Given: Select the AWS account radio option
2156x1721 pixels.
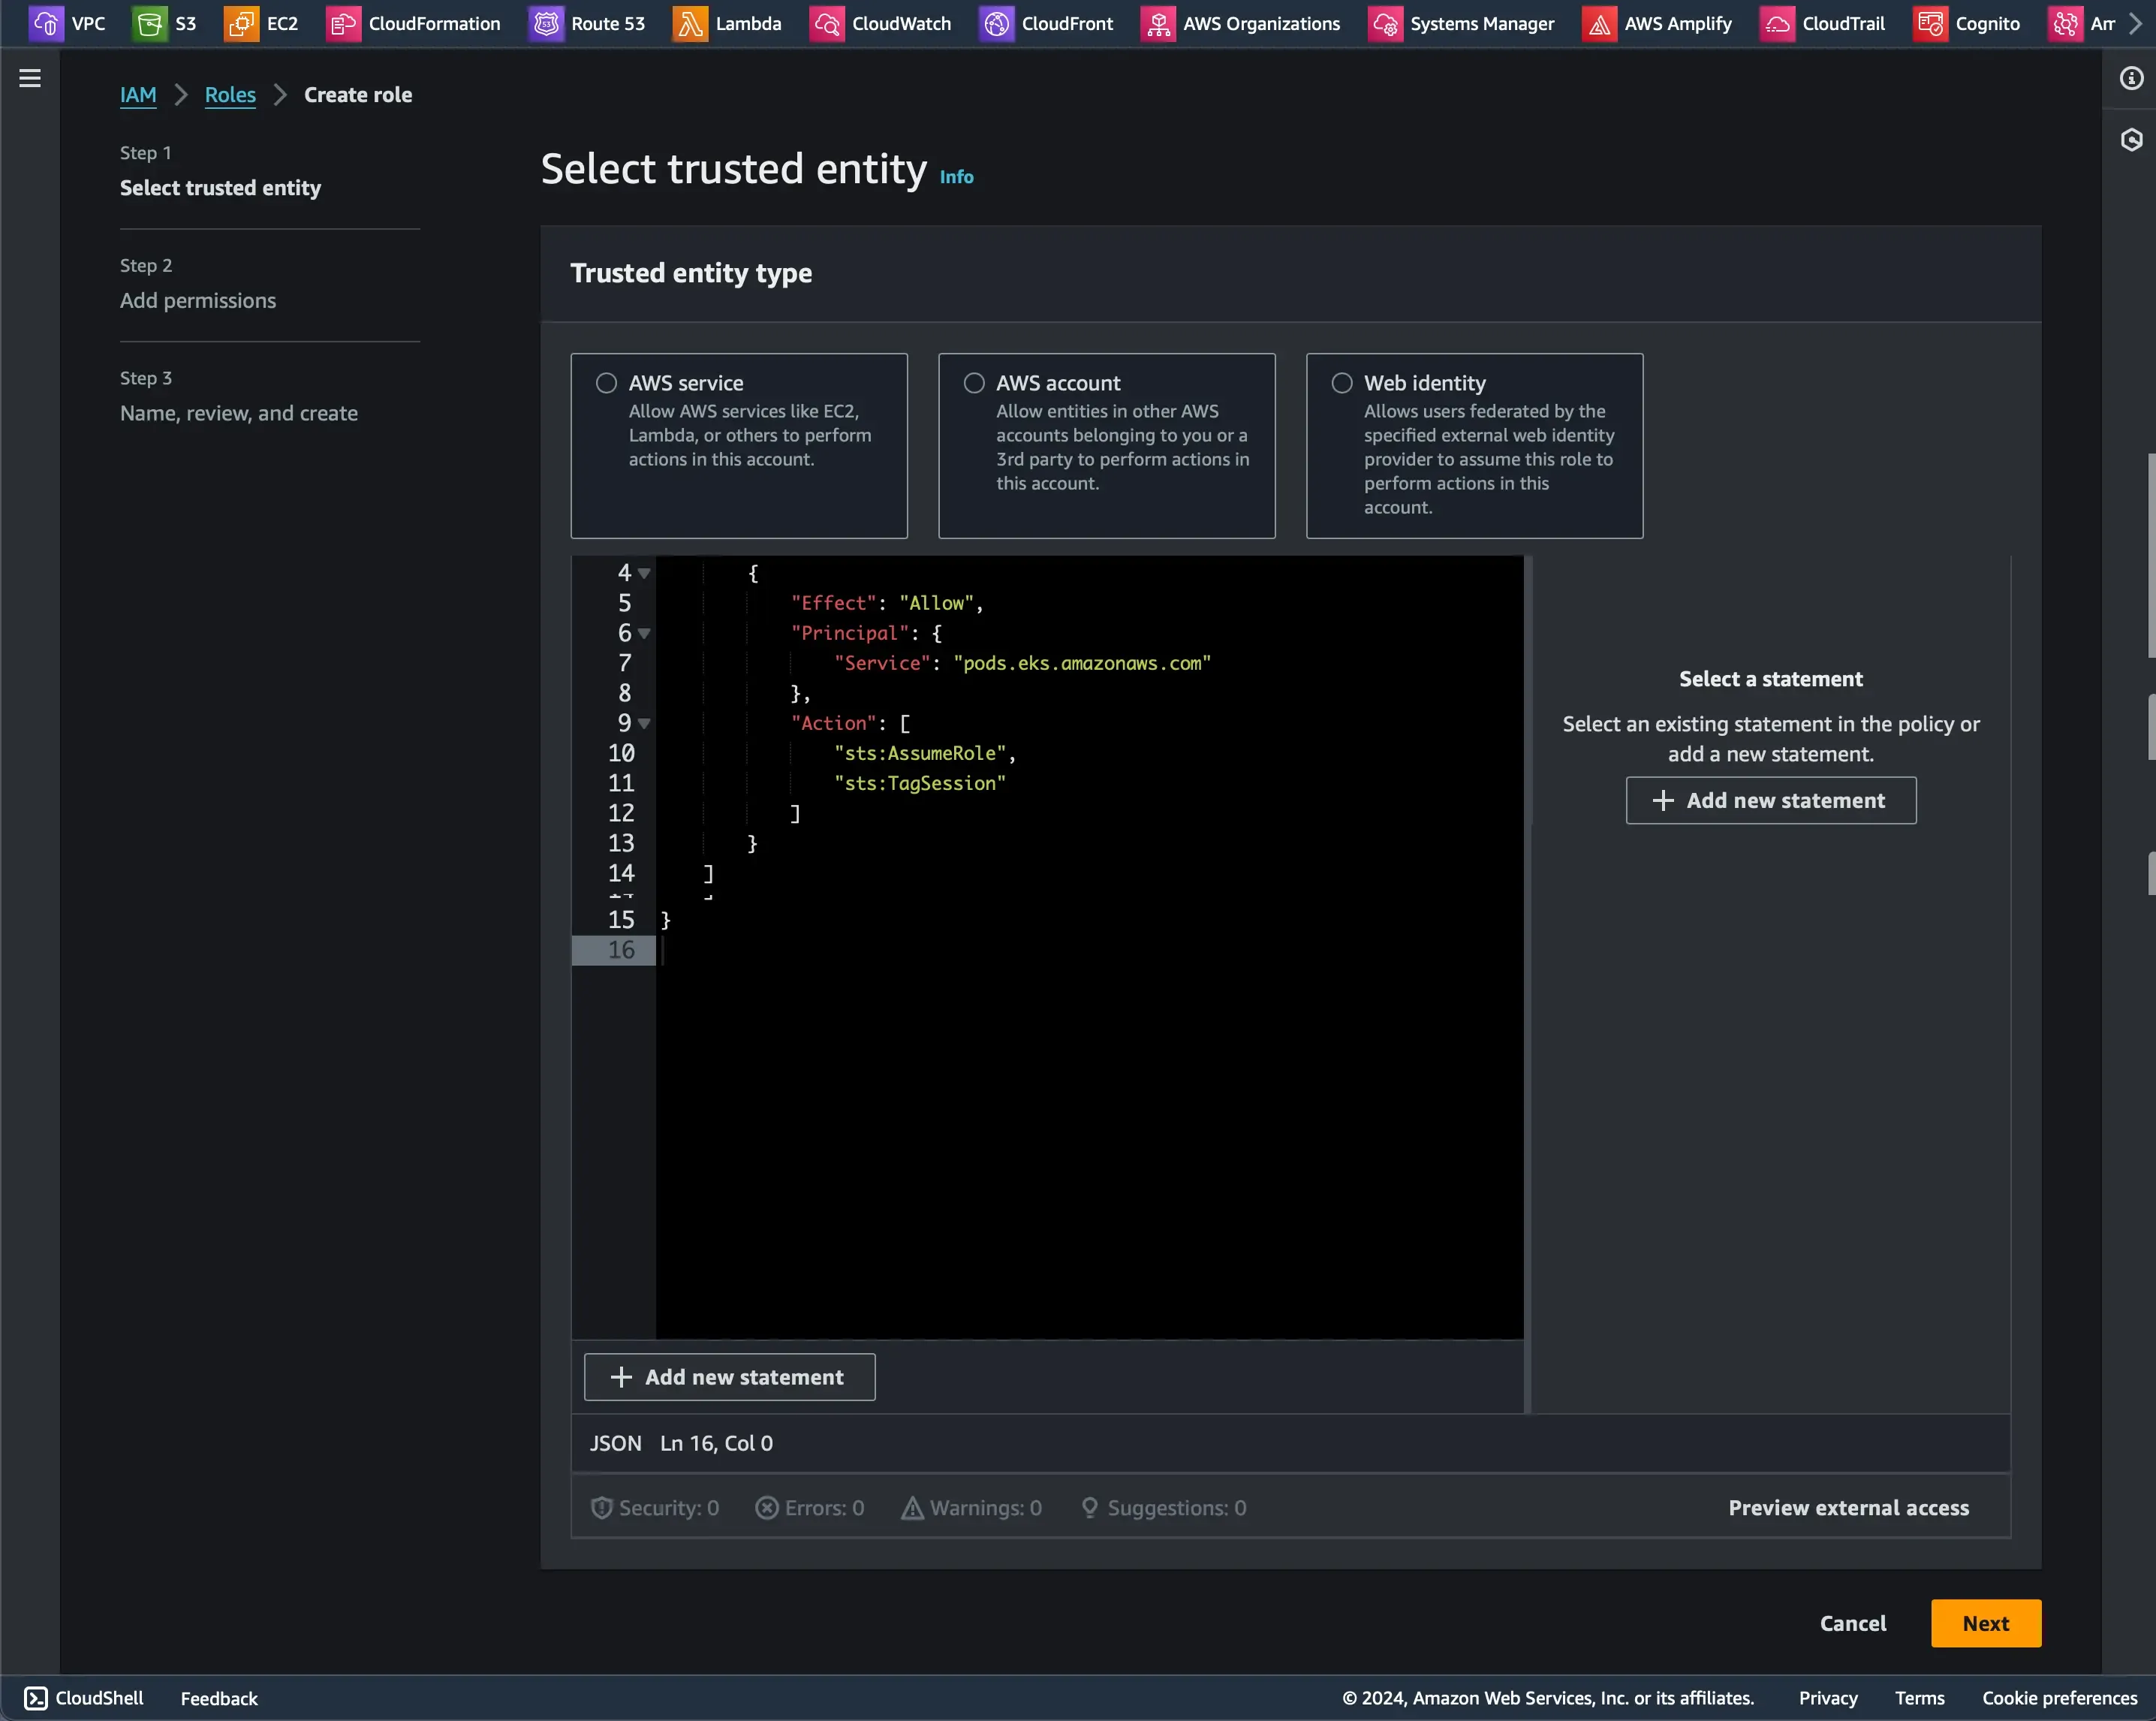Looking at the screenshot, I should point(974,383).
